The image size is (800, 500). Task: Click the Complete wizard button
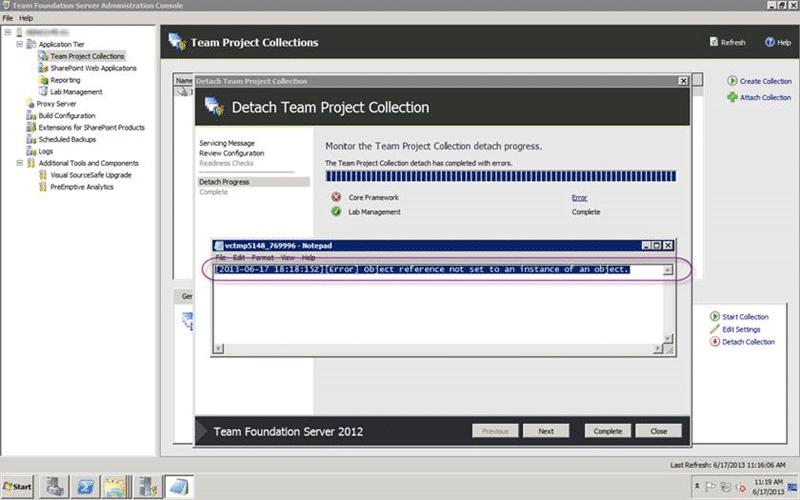[x=608, y=431]
